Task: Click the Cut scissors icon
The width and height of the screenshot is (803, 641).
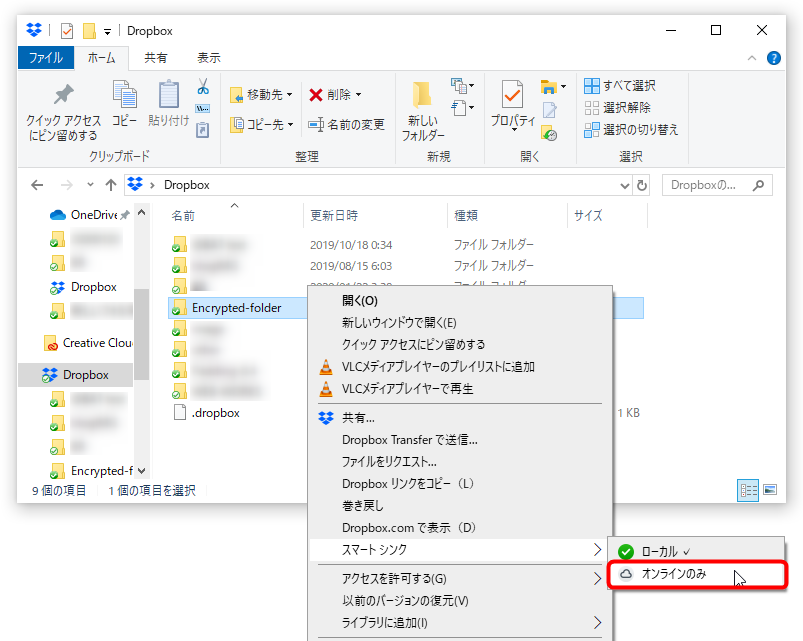Action: [203, 87]
